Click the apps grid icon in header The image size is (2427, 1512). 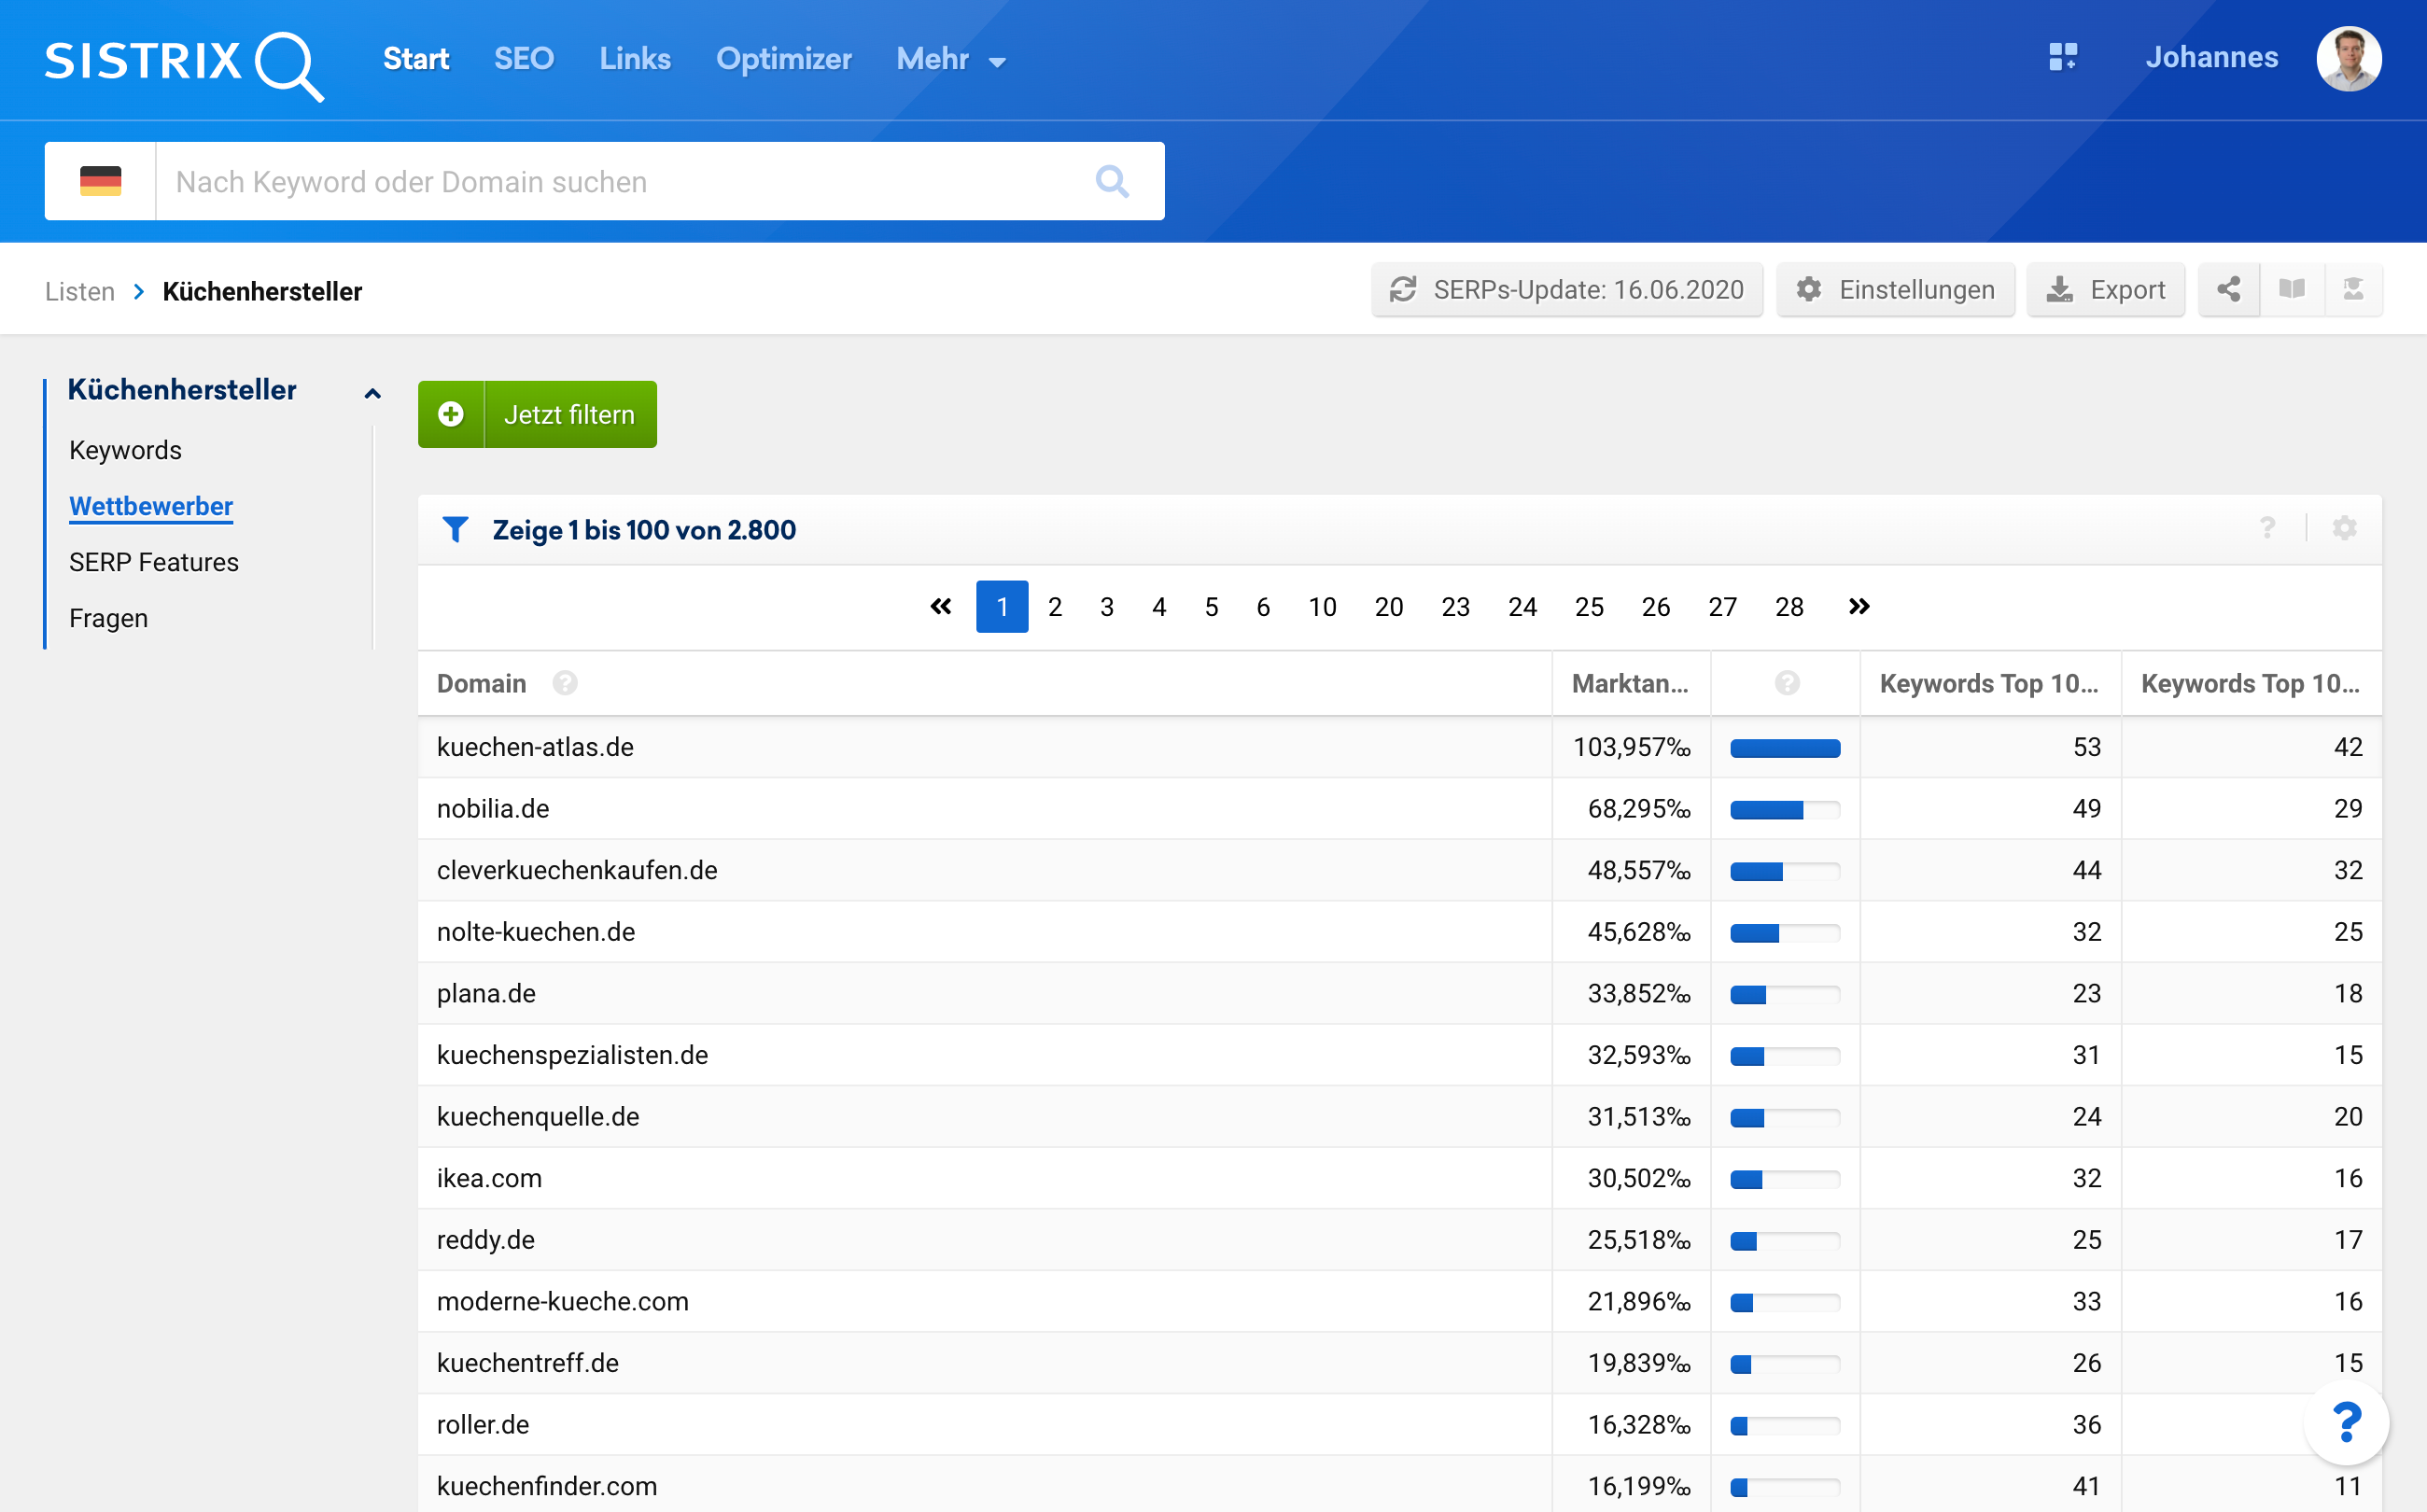2062,57
